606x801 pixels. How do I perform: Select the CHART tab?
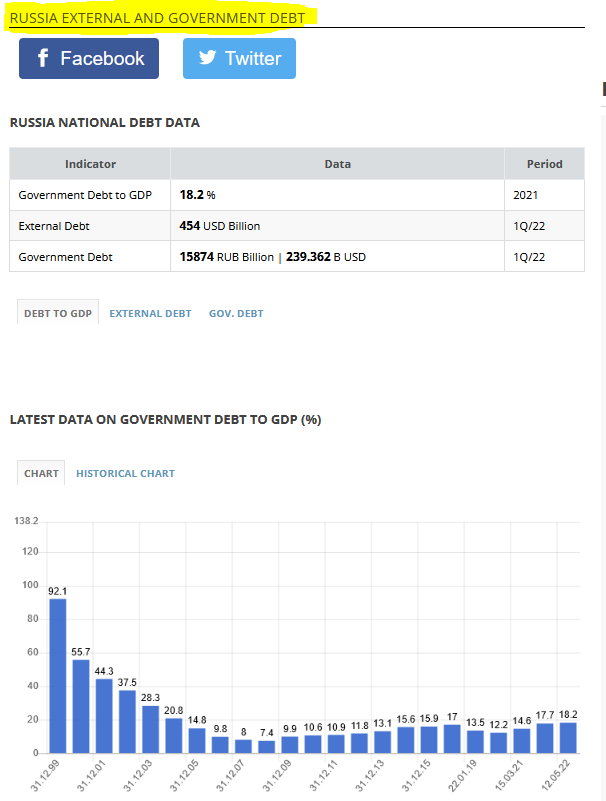[41, 473]
